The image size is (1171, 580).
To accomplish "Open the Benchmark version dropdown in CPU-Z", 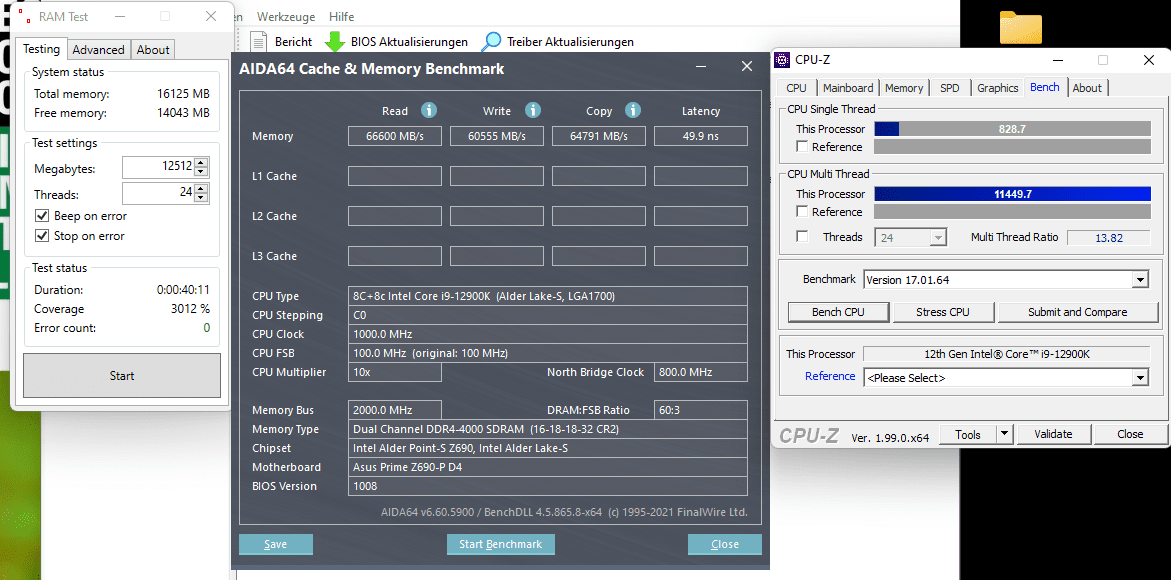I will (x=1140, y=281).
